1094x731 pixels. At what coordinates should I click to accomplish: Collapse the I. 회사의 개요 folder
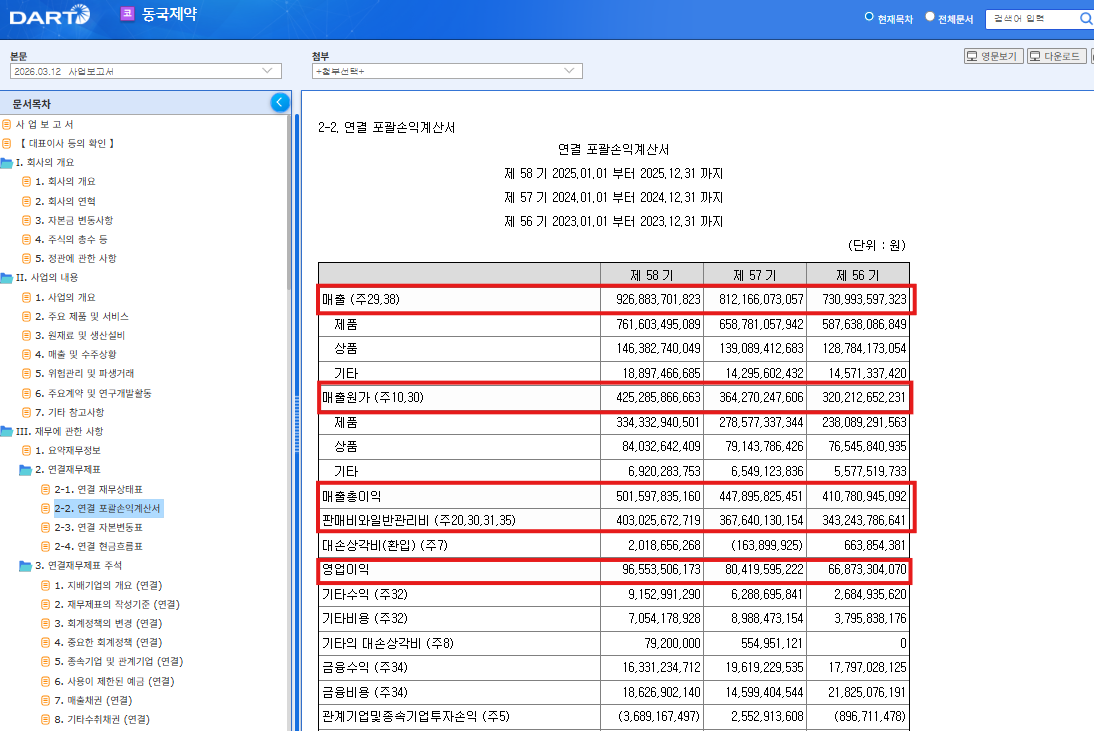tap(6, 163)
